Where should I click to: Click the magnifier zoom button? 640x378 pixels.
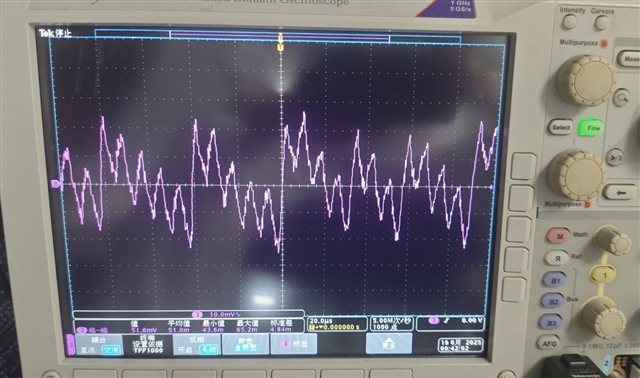(x=622, y=98)
